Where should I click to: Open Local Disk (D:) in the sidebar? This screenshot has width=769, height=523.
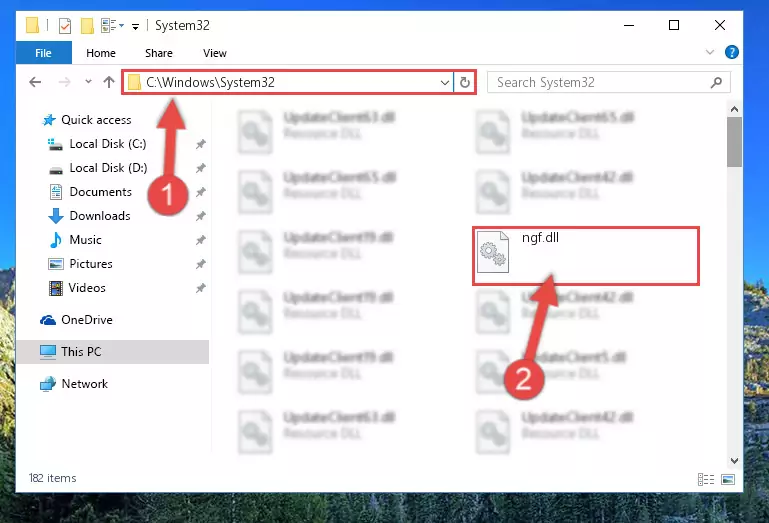[x=108, y=168]
